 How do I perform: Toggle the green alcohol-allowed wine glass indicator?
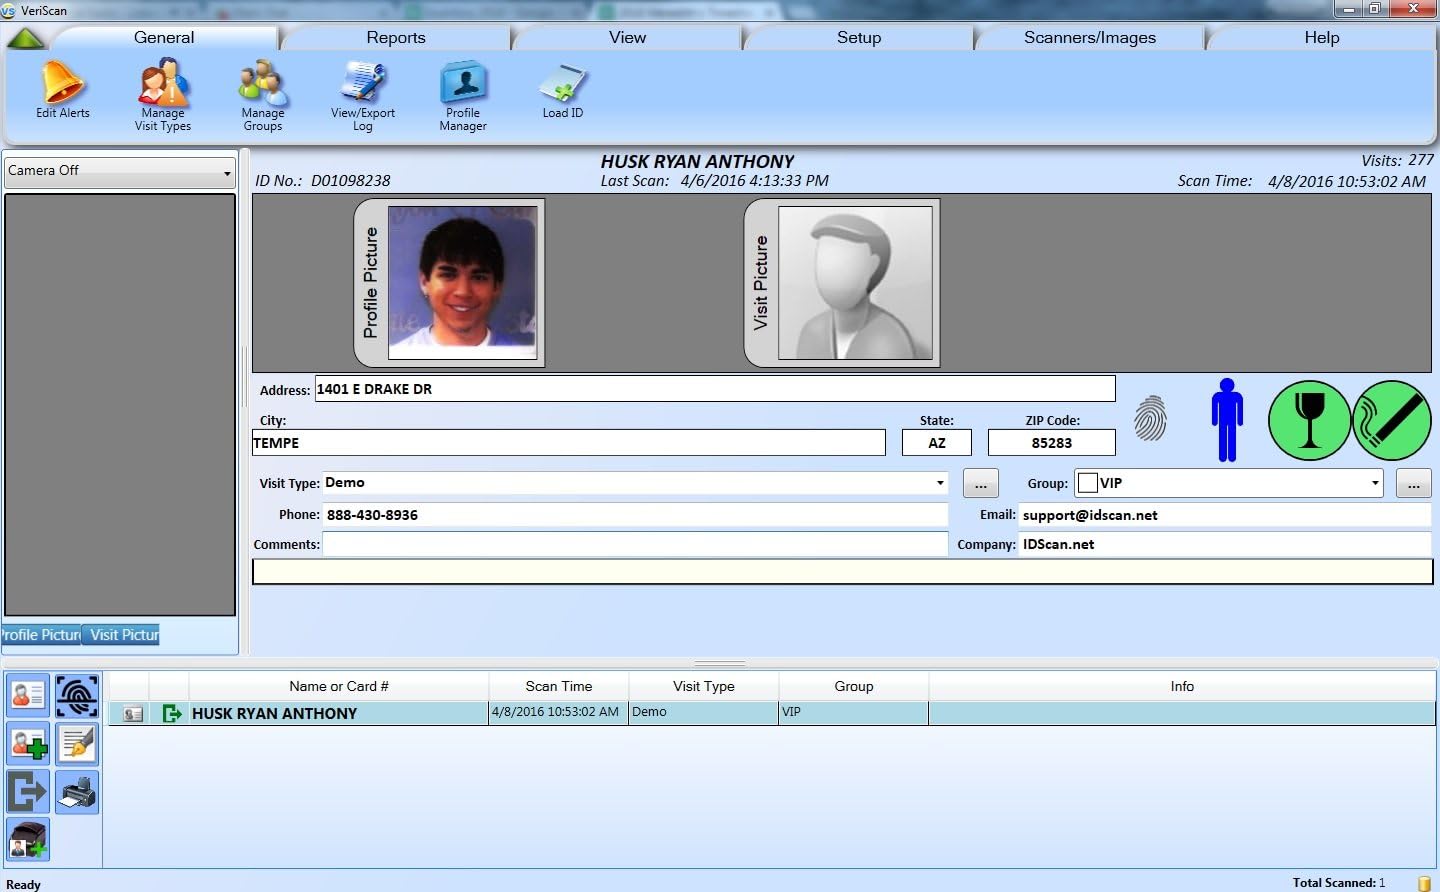click(x=1309, y=421)
